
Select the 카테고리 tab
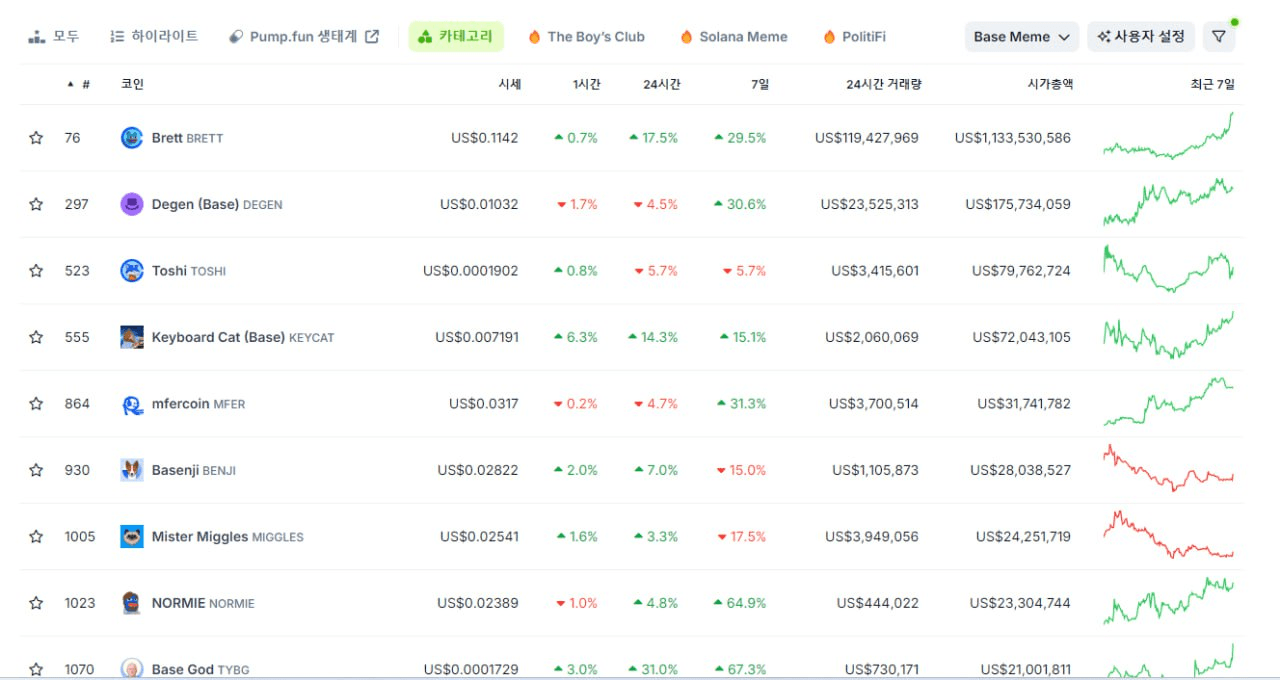[456, 37]
